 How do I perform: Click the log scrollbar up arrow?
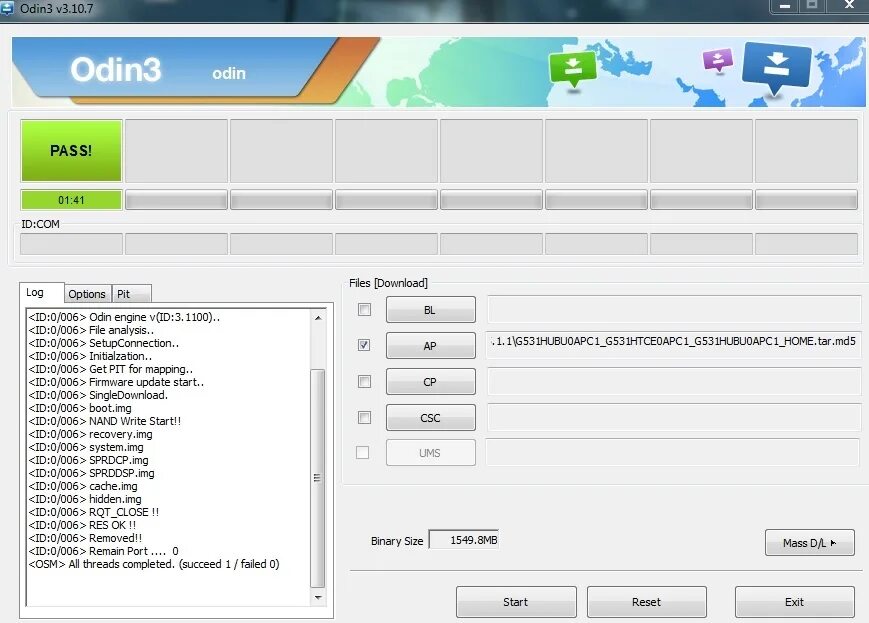(318, 318)
